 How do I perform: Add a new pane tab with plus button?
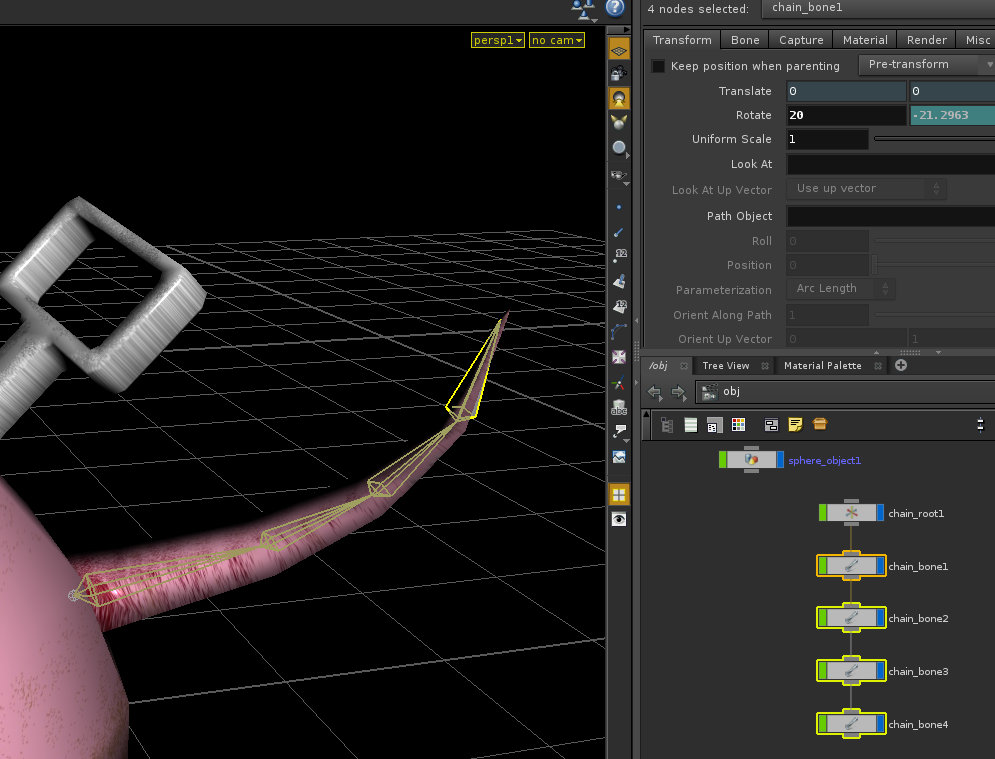900,365
